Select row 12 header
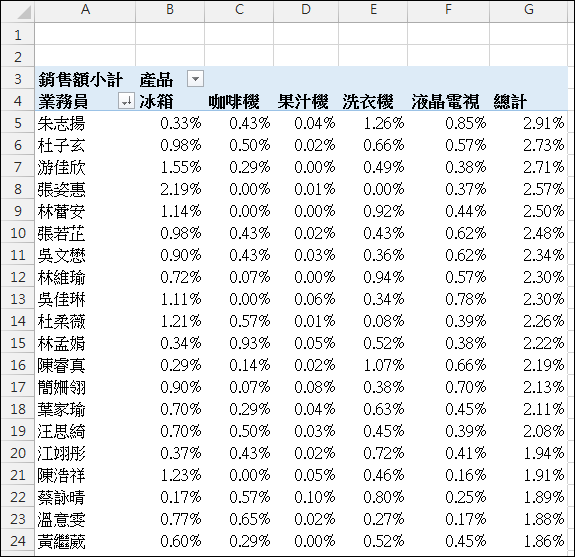 coord(18,276)
